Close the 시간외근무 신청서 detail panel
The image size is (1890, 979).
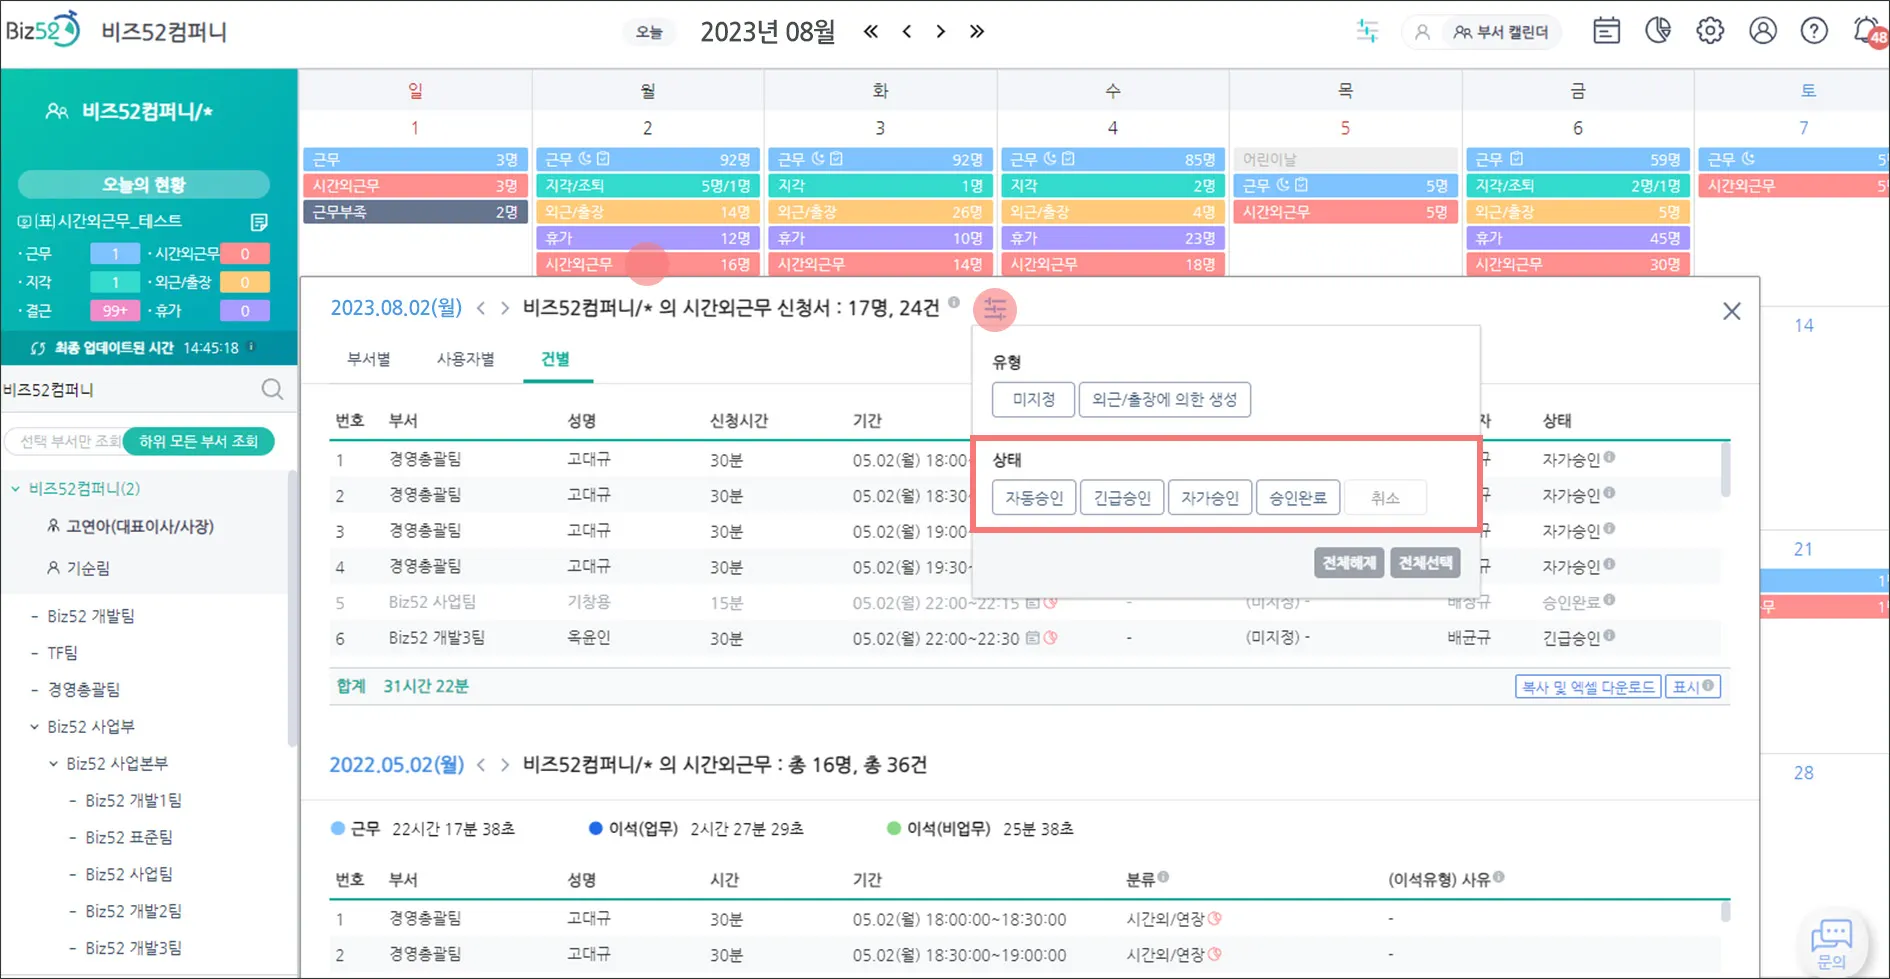[x=1732, y=311]
